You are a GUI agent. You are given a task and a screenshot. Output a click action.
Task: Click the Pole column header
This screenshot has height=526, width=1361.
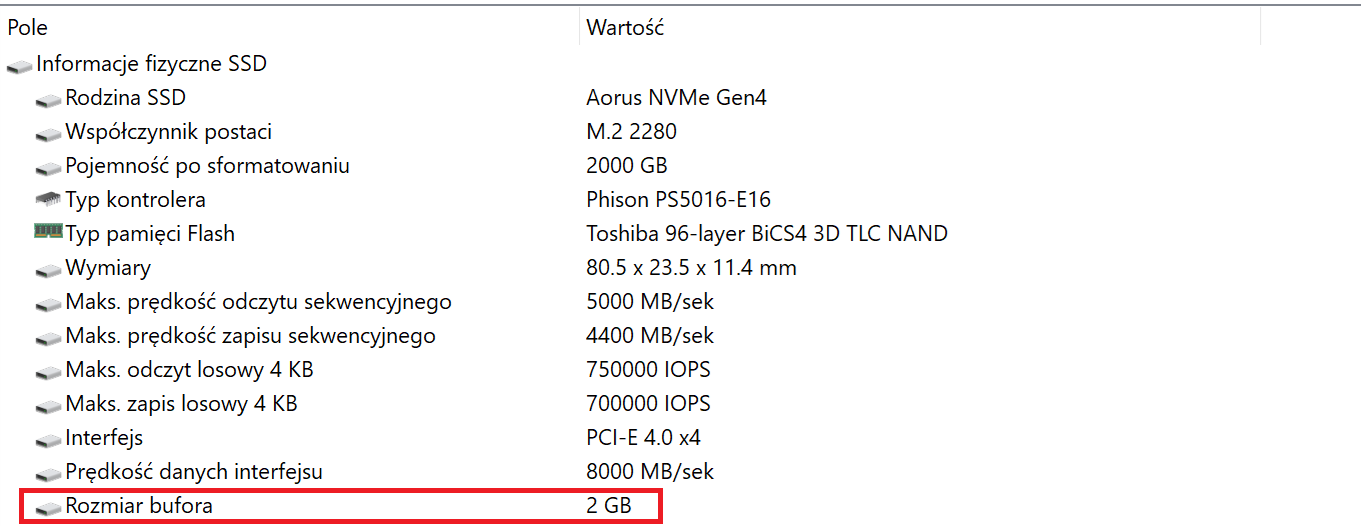click(x=28, y=28)
